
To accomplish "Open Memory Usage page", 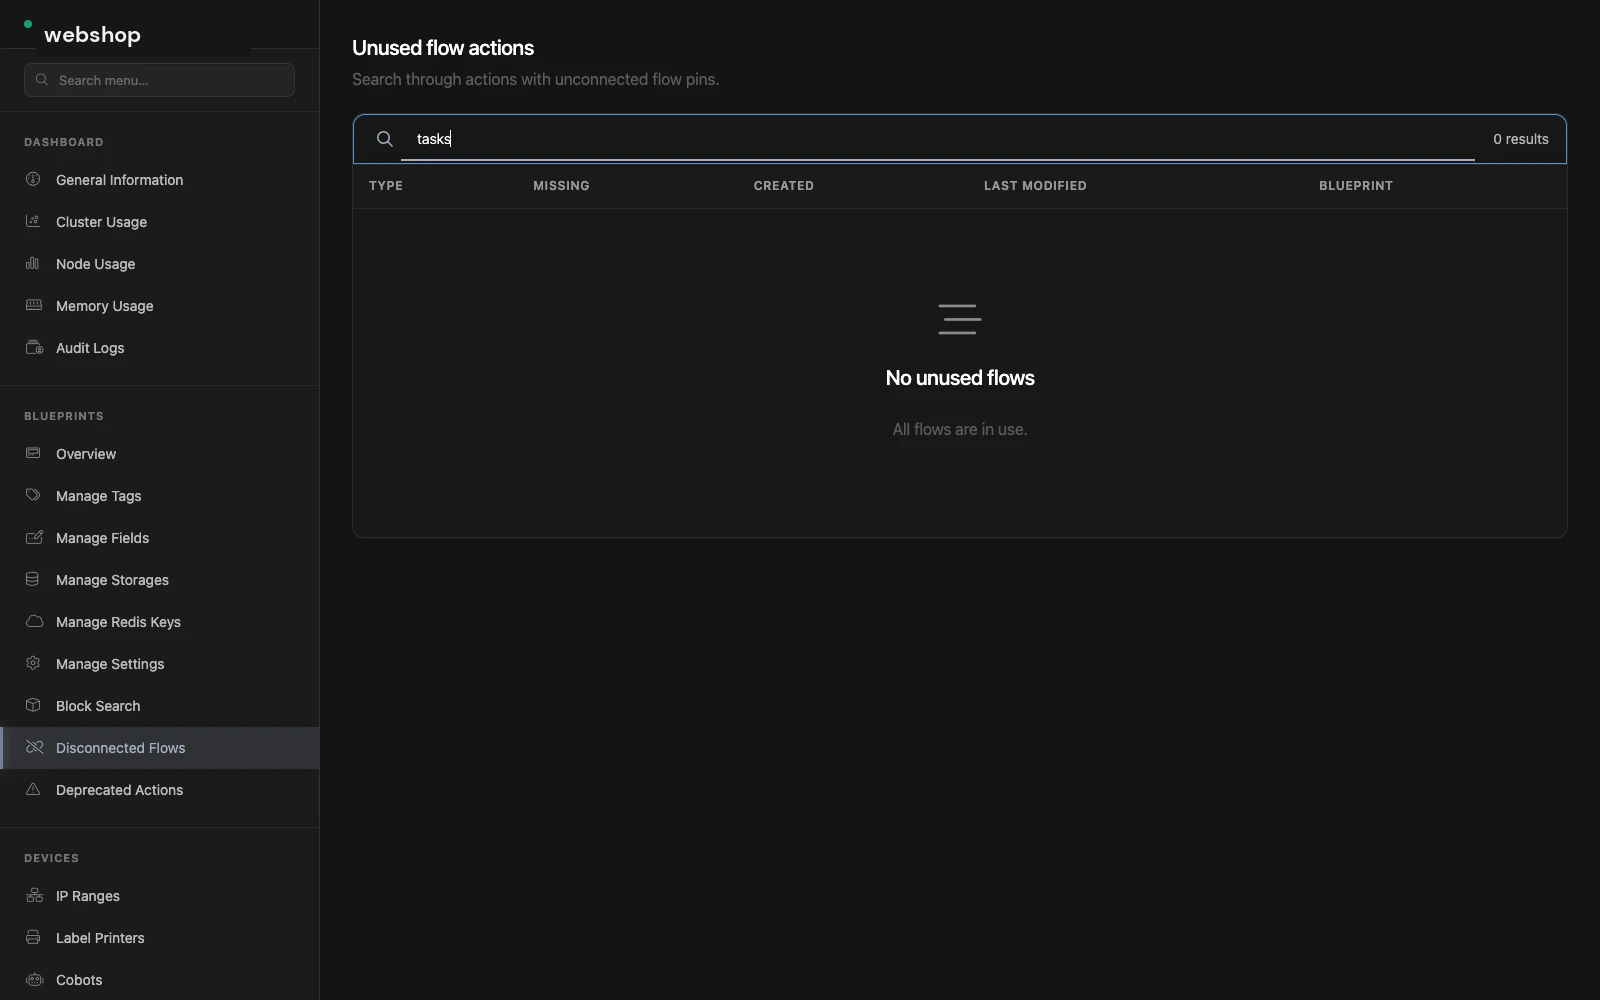I will click(x=160, y=306).
